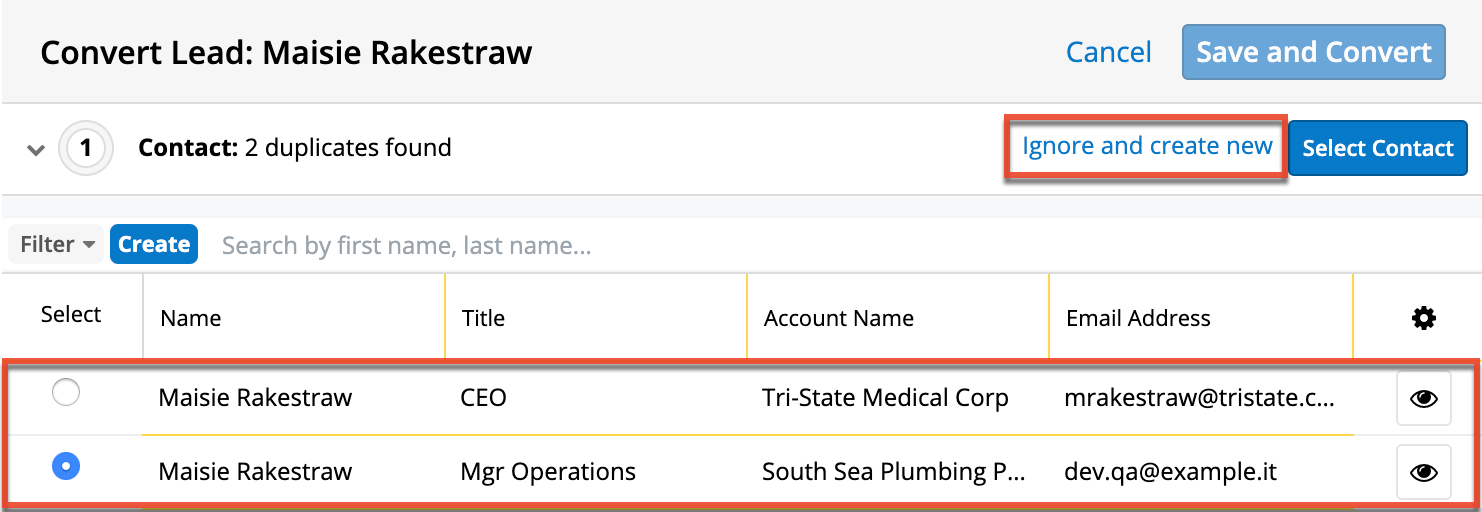Sort by Email Address column header
The image size is (1482, 512).
1138,319
